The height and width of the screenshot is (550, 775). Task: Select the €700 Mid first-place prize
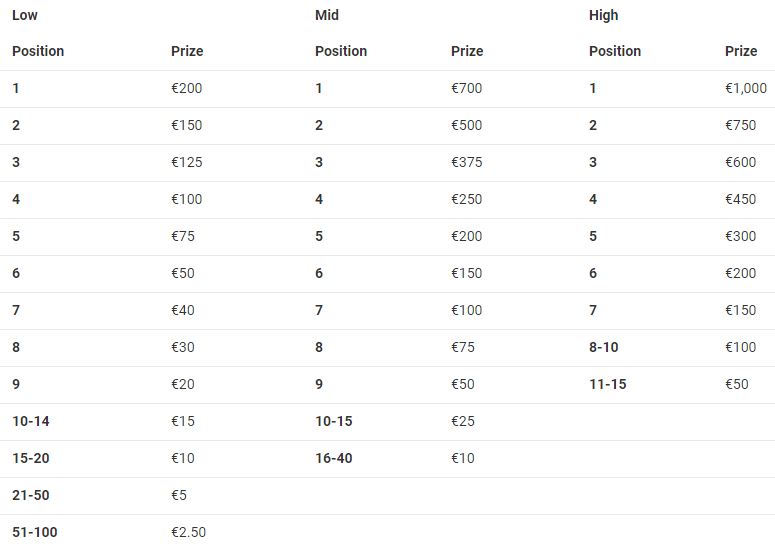(466, 88)
